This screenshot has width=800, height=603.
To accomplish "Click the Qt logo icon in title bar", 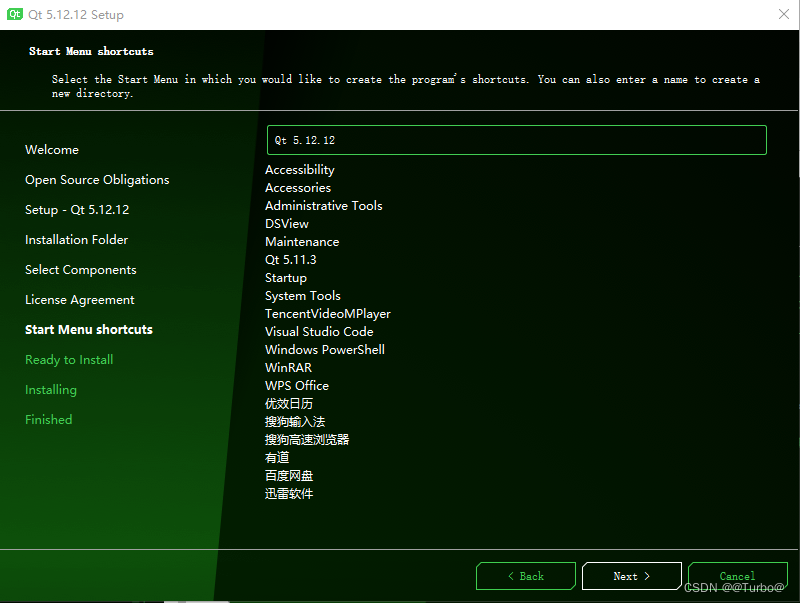I will coord(14,14).
